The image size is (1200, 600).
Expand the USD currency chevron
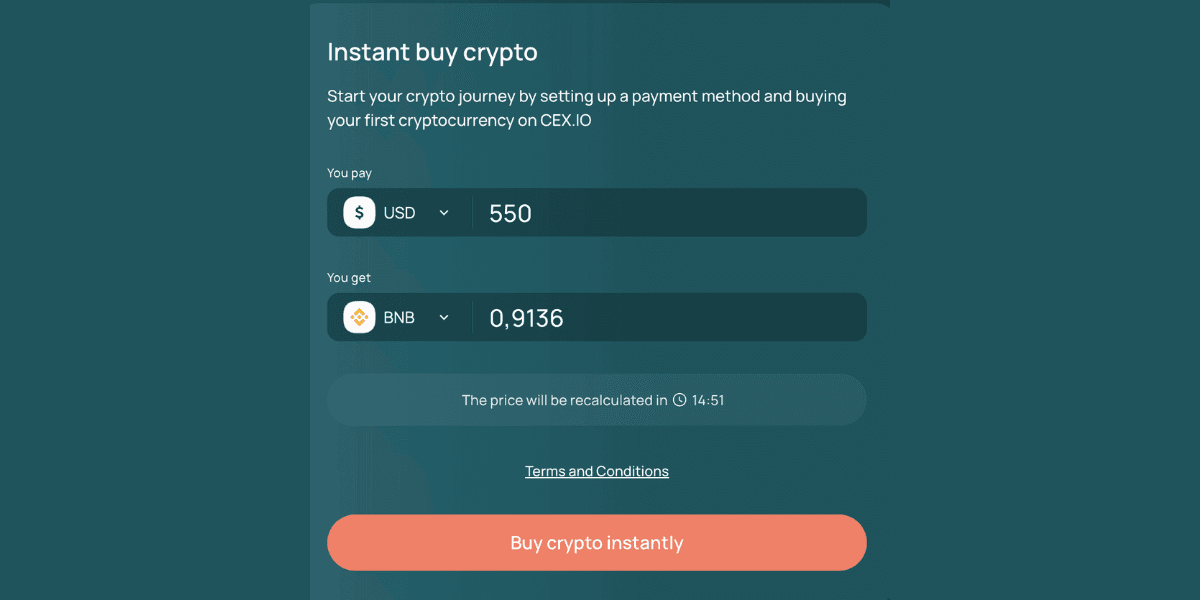444,213
